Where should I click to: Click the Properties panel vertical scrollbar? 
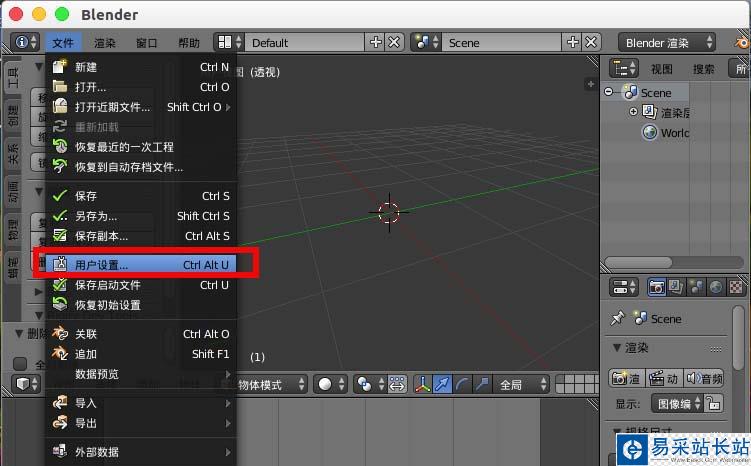[740, 338]
